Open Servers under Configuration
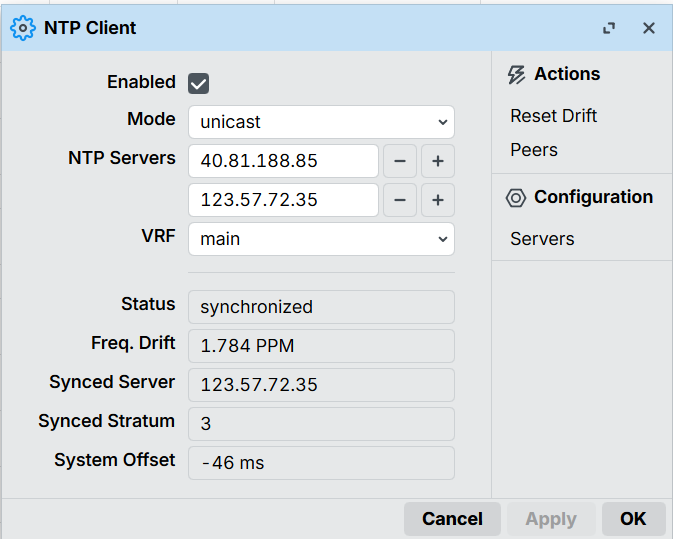 tap(542, 239)
